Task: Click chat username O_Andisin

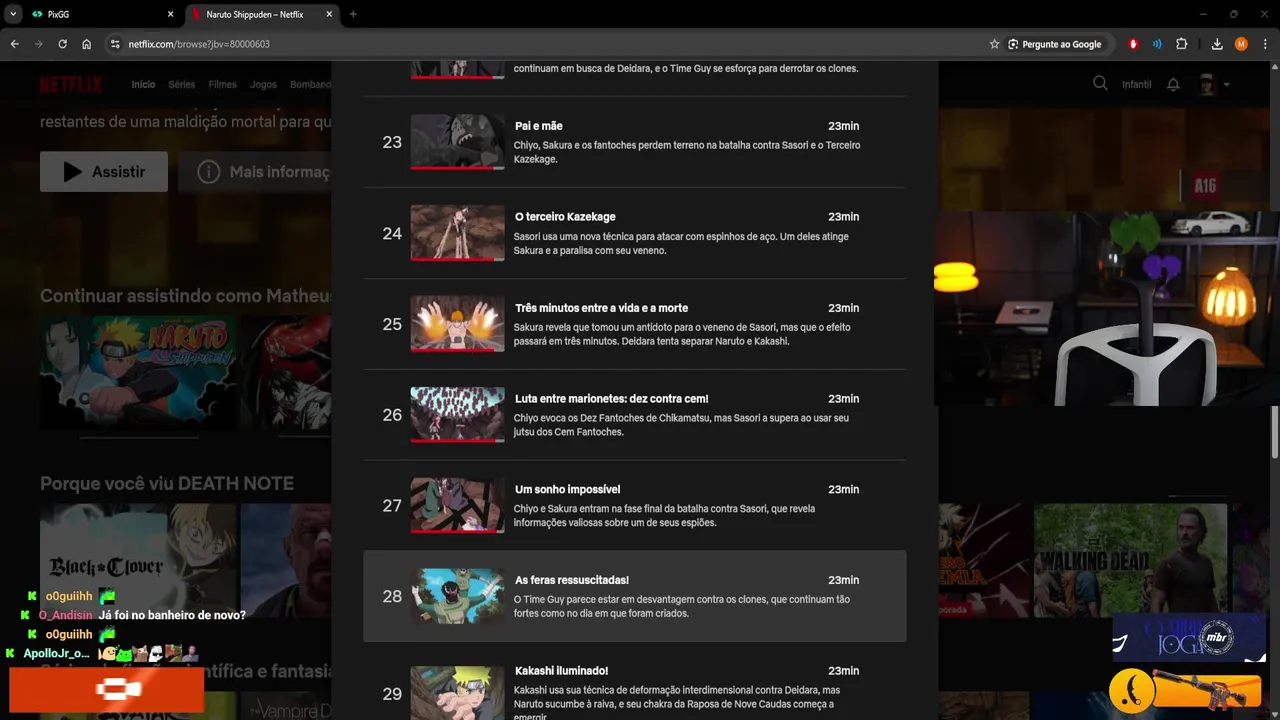Action: 66,615
